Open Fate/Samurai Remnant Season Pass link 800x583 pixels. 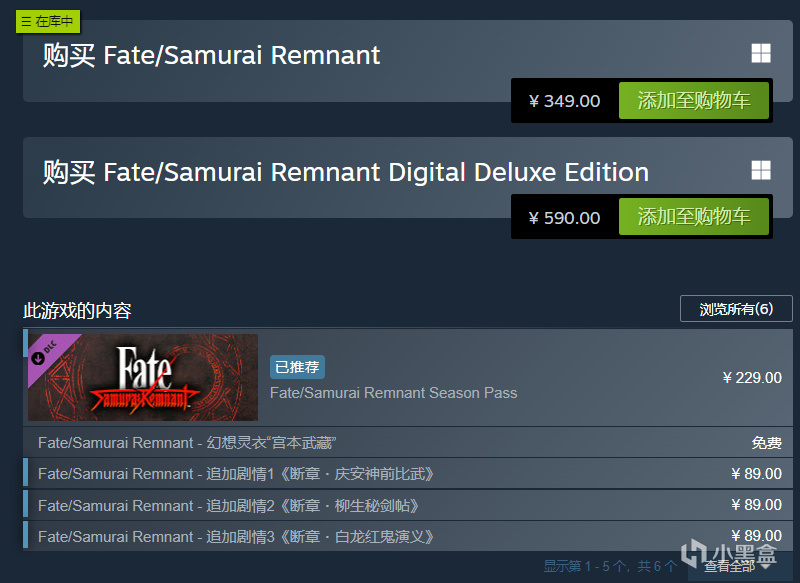click(x=393, y=393)
